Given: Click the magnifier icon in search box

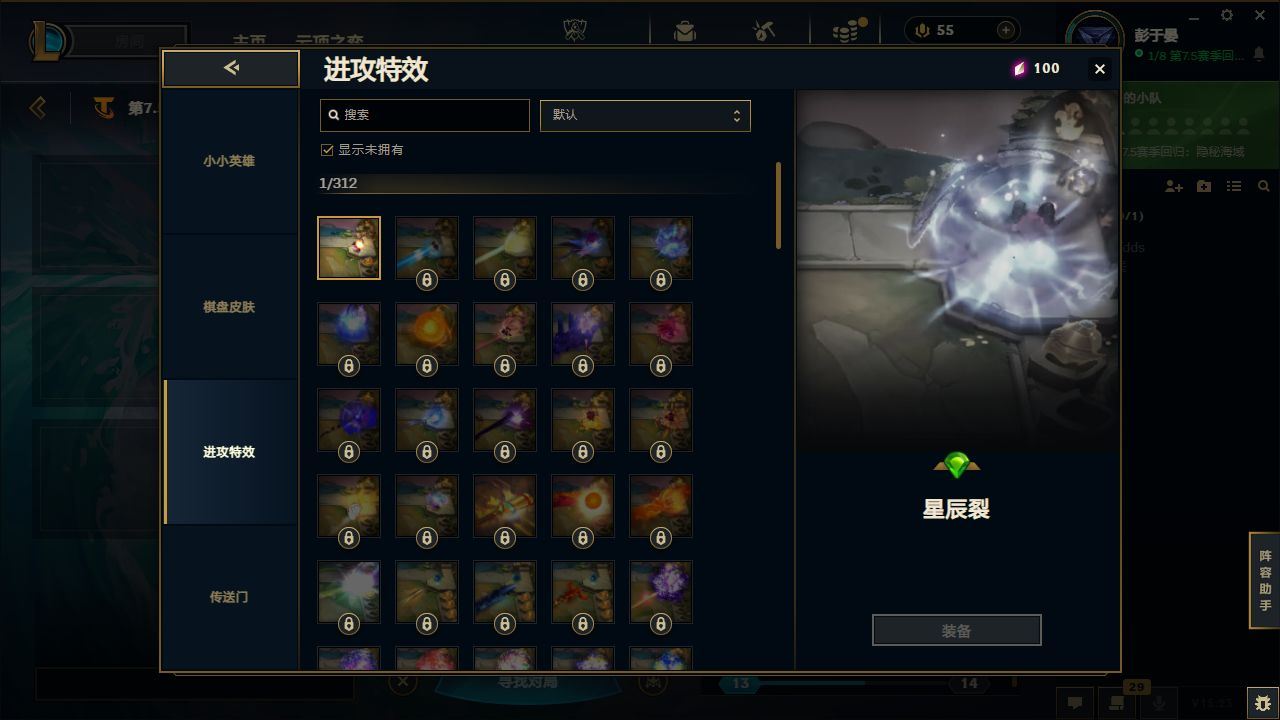Looking at the screenshot, I should [x=334, y=115].
